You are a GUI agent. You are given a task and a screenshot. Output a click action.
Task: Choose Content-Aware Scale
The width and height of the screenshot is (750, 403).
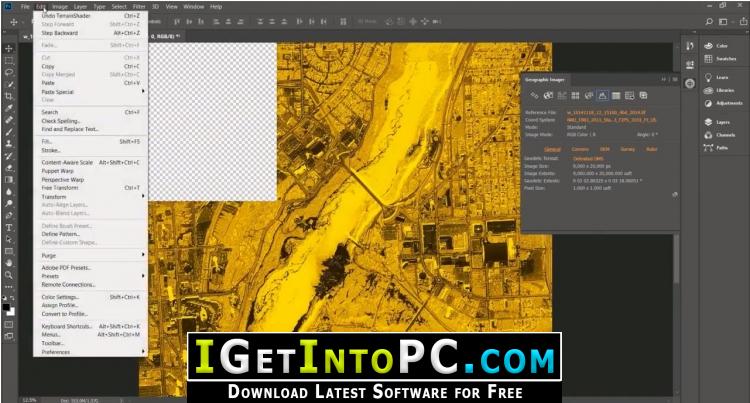coord(91,163)
